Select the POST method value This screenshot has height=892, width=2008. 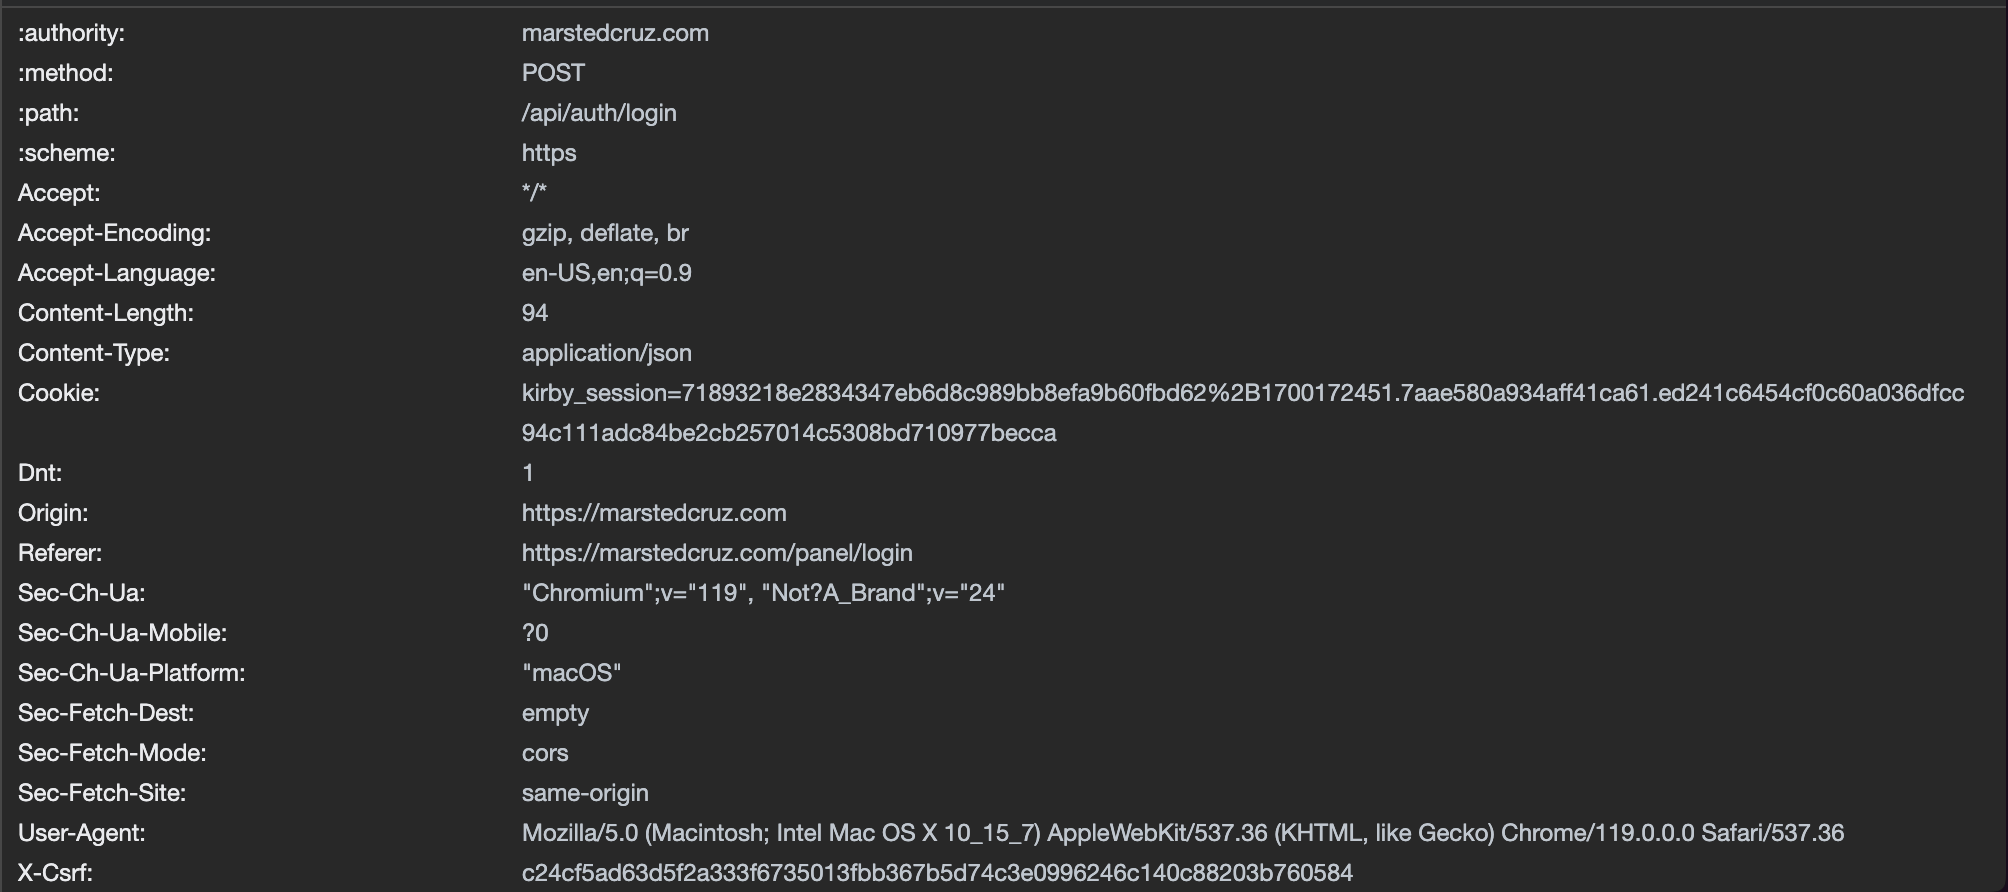point(553,73)
